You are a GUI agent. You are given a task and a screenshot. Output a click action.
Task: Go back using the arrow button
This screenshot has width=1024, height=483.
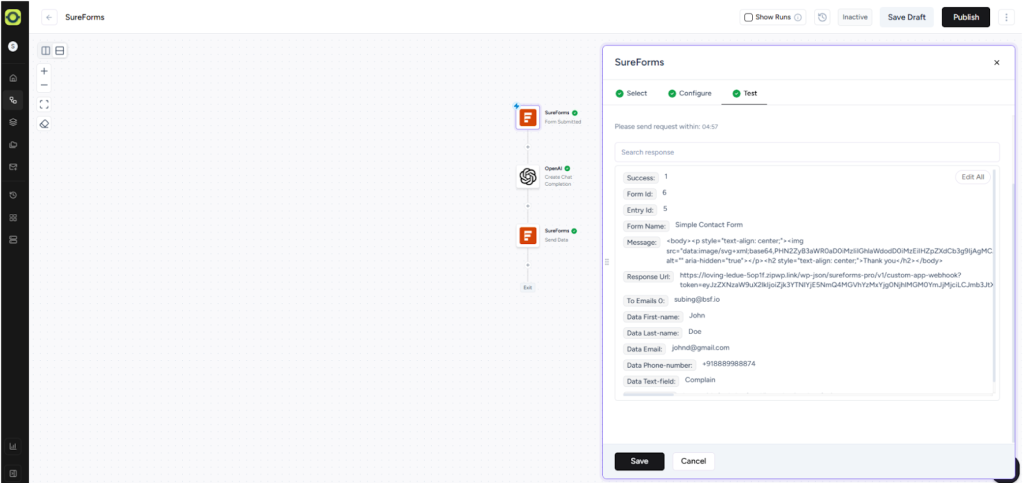[x=50, y=17]
